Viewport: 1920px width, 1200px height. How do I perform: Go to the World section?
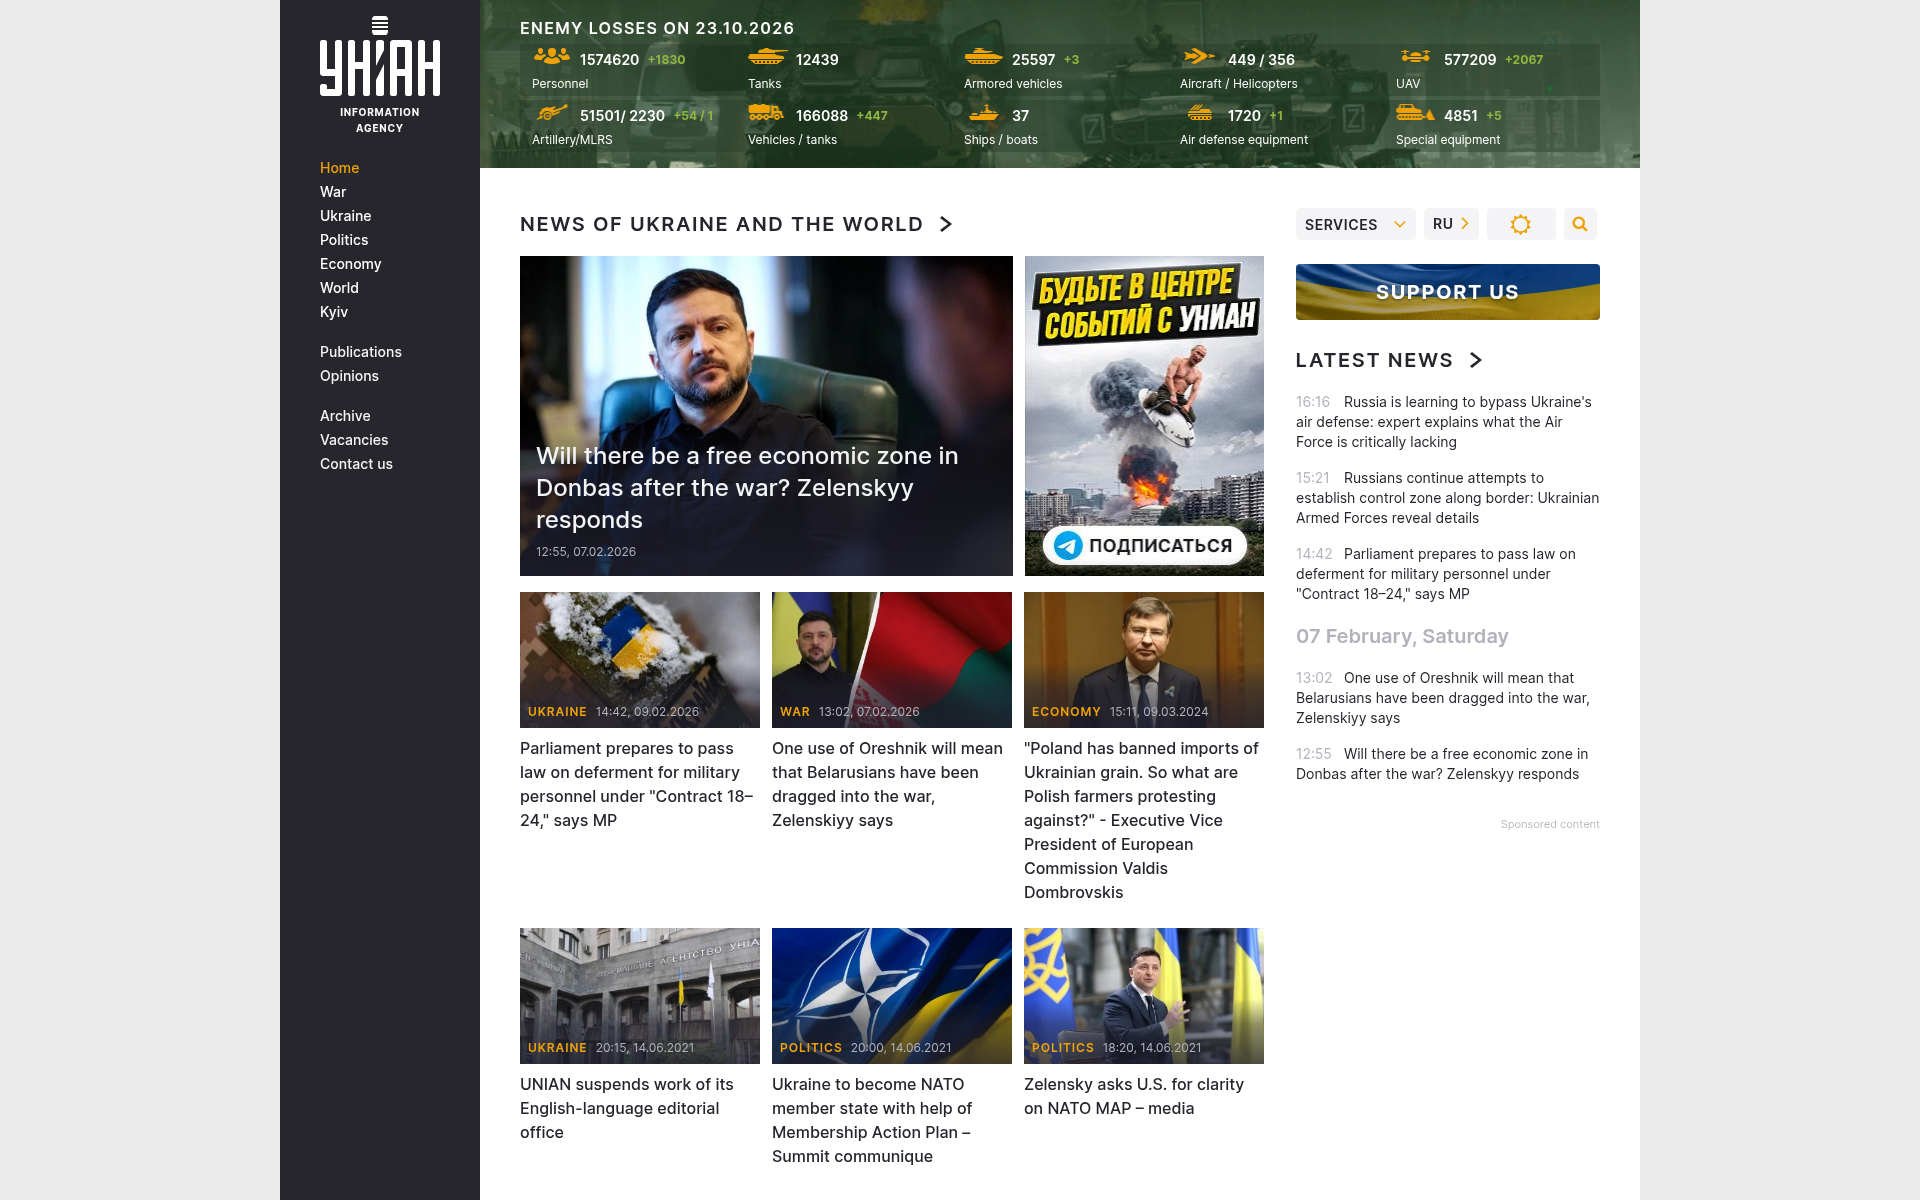pyautogui.click(x=339, y=288)
